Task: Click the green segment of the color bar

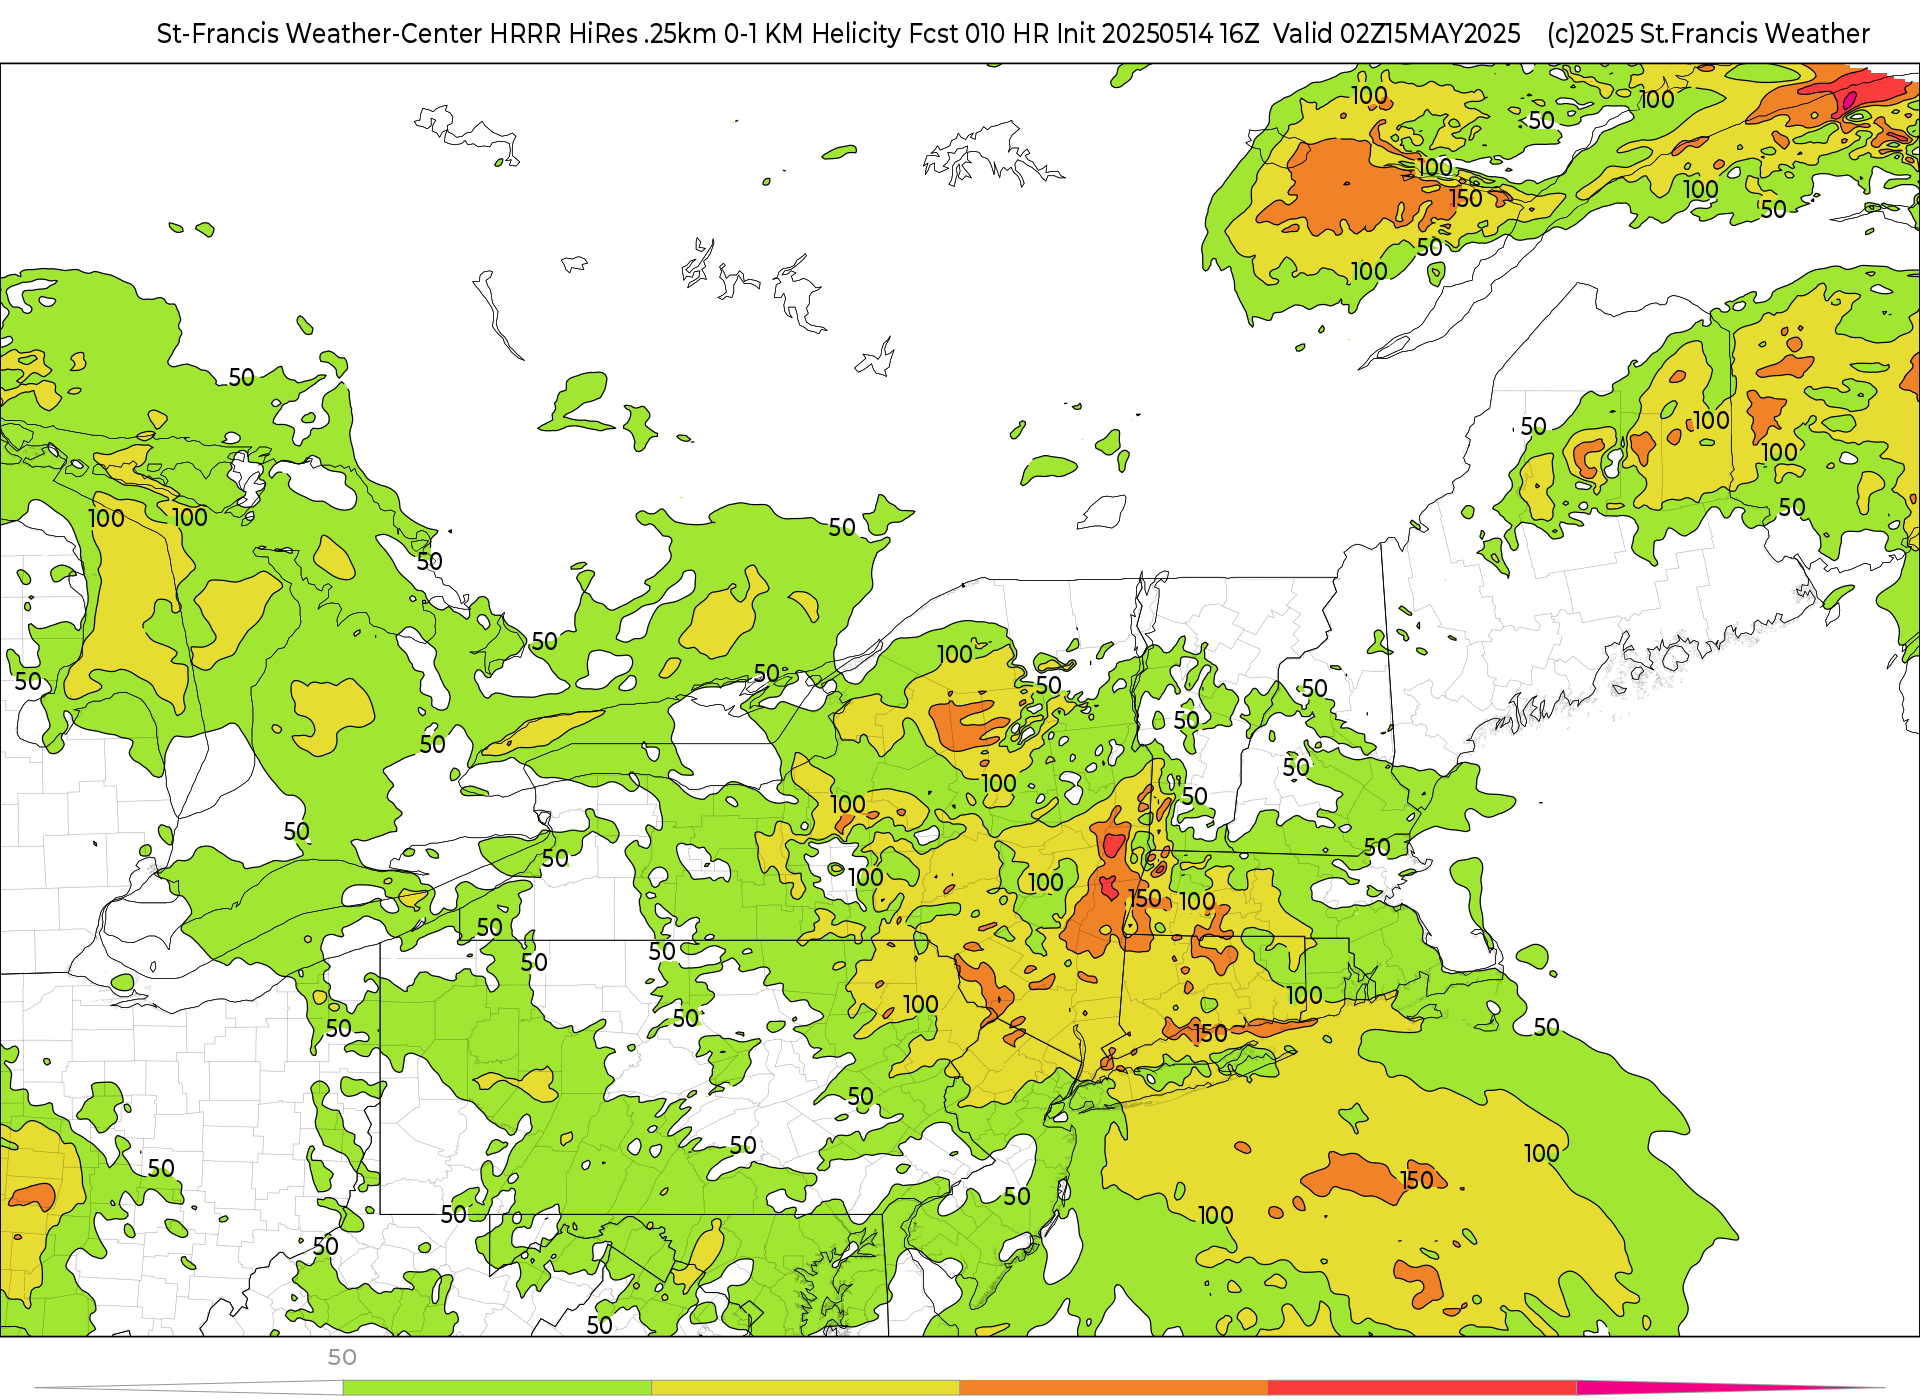Action: pyautogui.click(x=497, y=1388)
